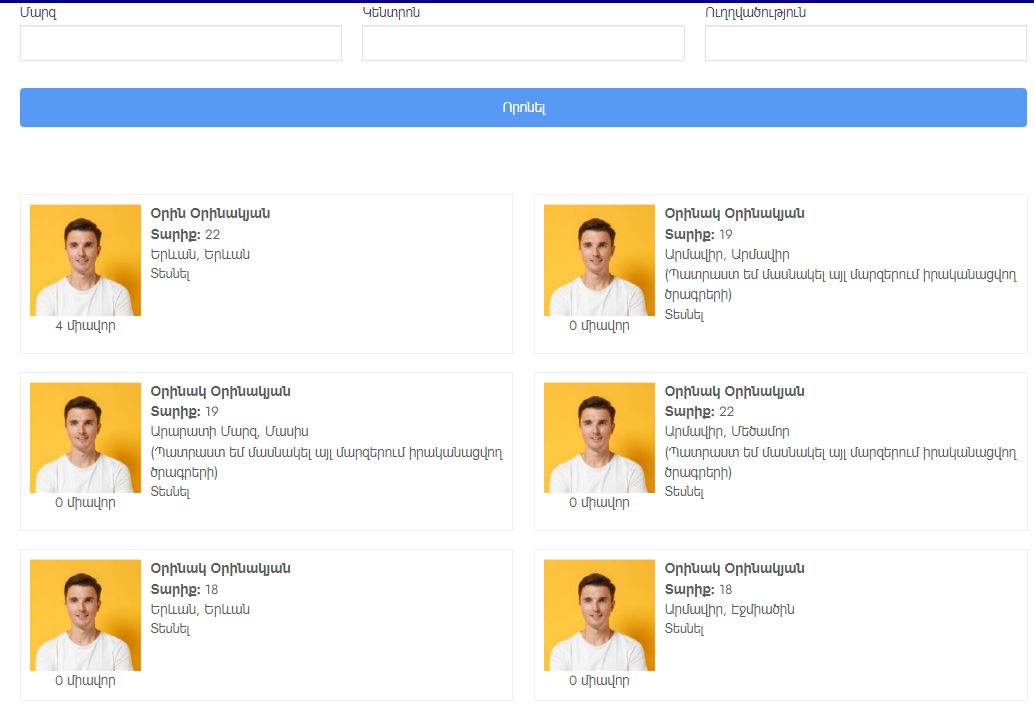This screenshot has height=709, width=1034.
Task: Select name Օրինակ Օրինակյան on age 18 Երևան card
Action: click(220, 569)
